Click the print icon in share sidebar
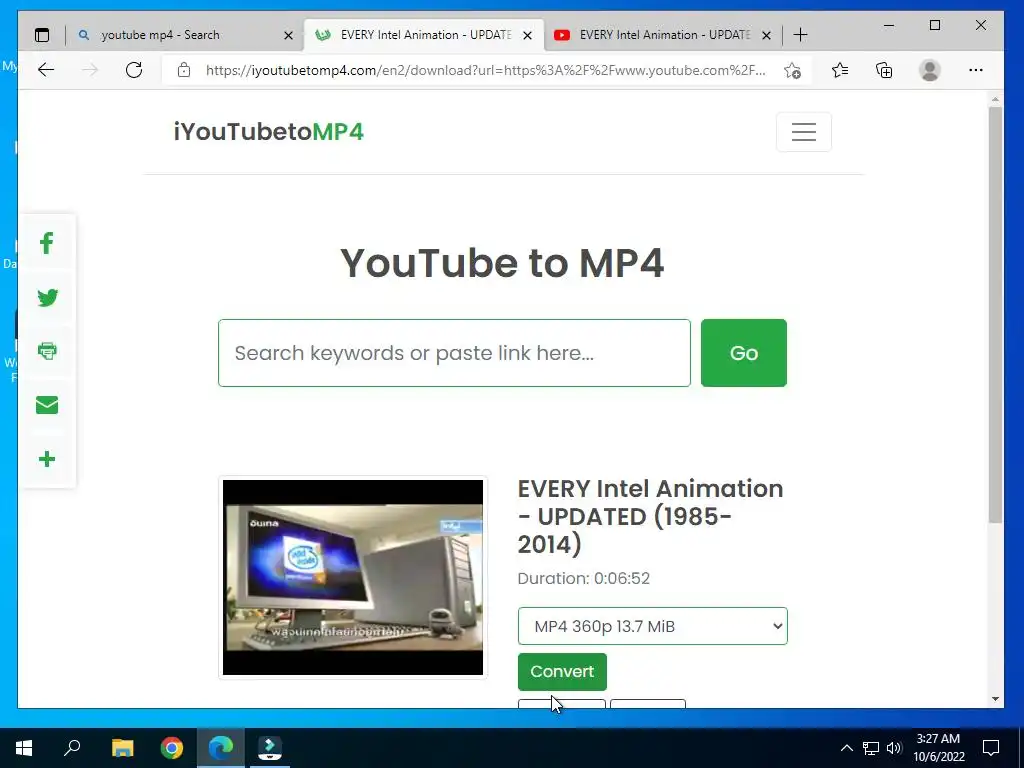This screenshot has width=1024, height=768. tap(47, 351)
